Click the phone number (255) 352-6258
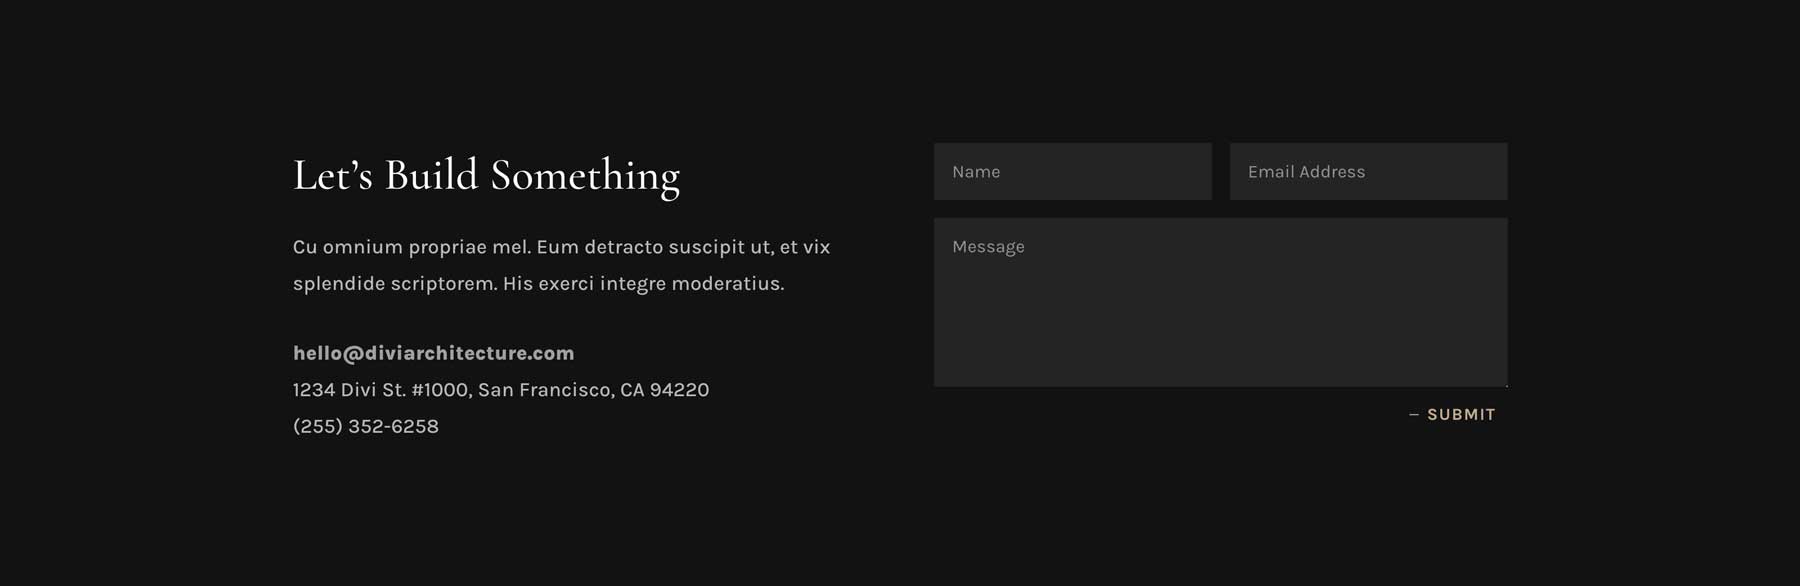The image size is (1800, 586). 366,426
